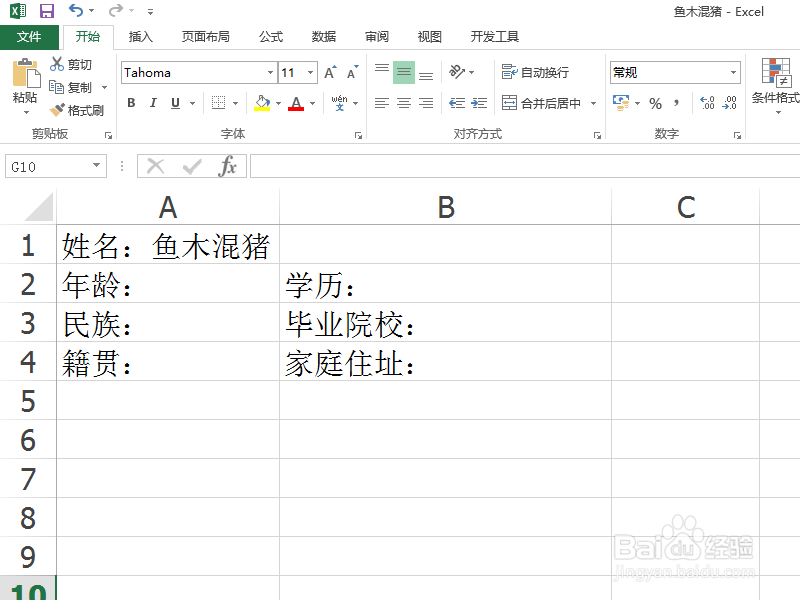
Task: Toggle Italic formatting
Action: pos(153,103)
